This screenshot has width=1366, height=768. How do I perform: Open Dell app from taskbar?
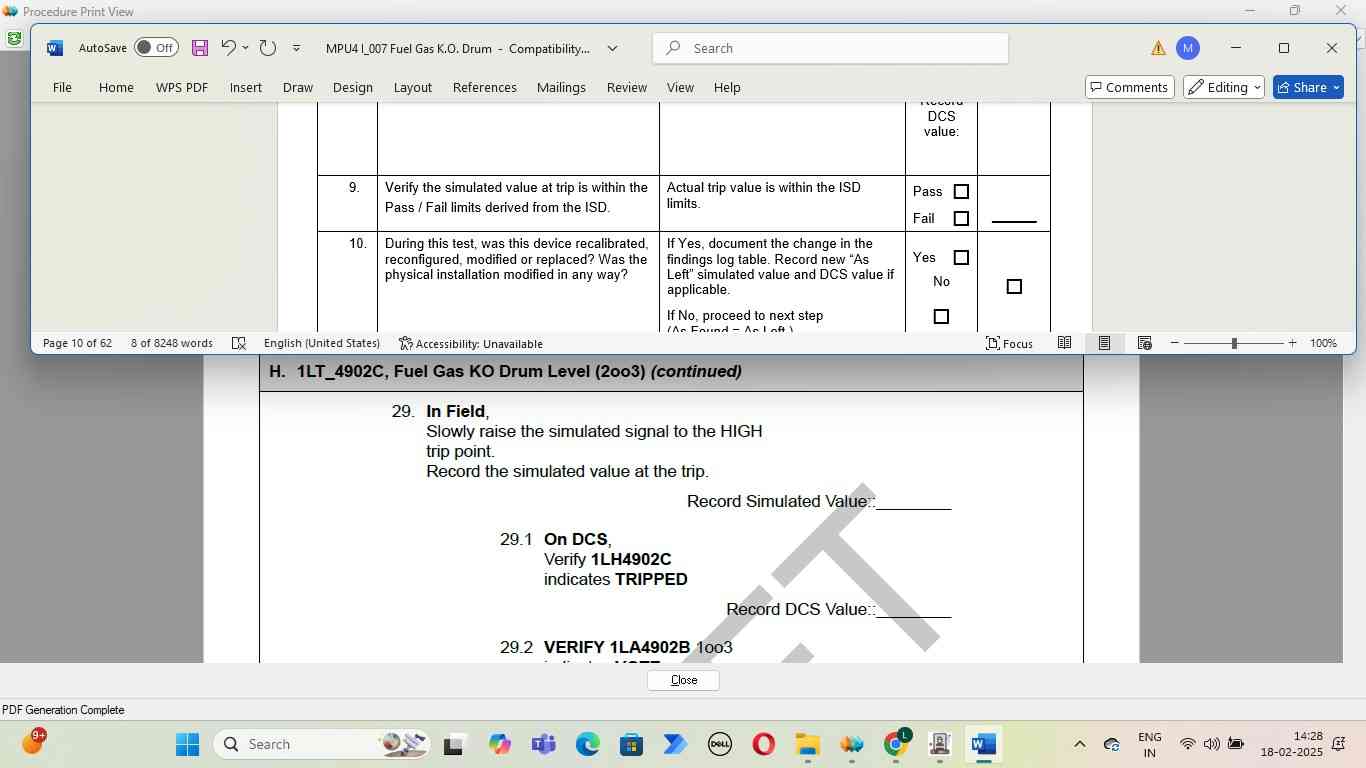(719, 744)
